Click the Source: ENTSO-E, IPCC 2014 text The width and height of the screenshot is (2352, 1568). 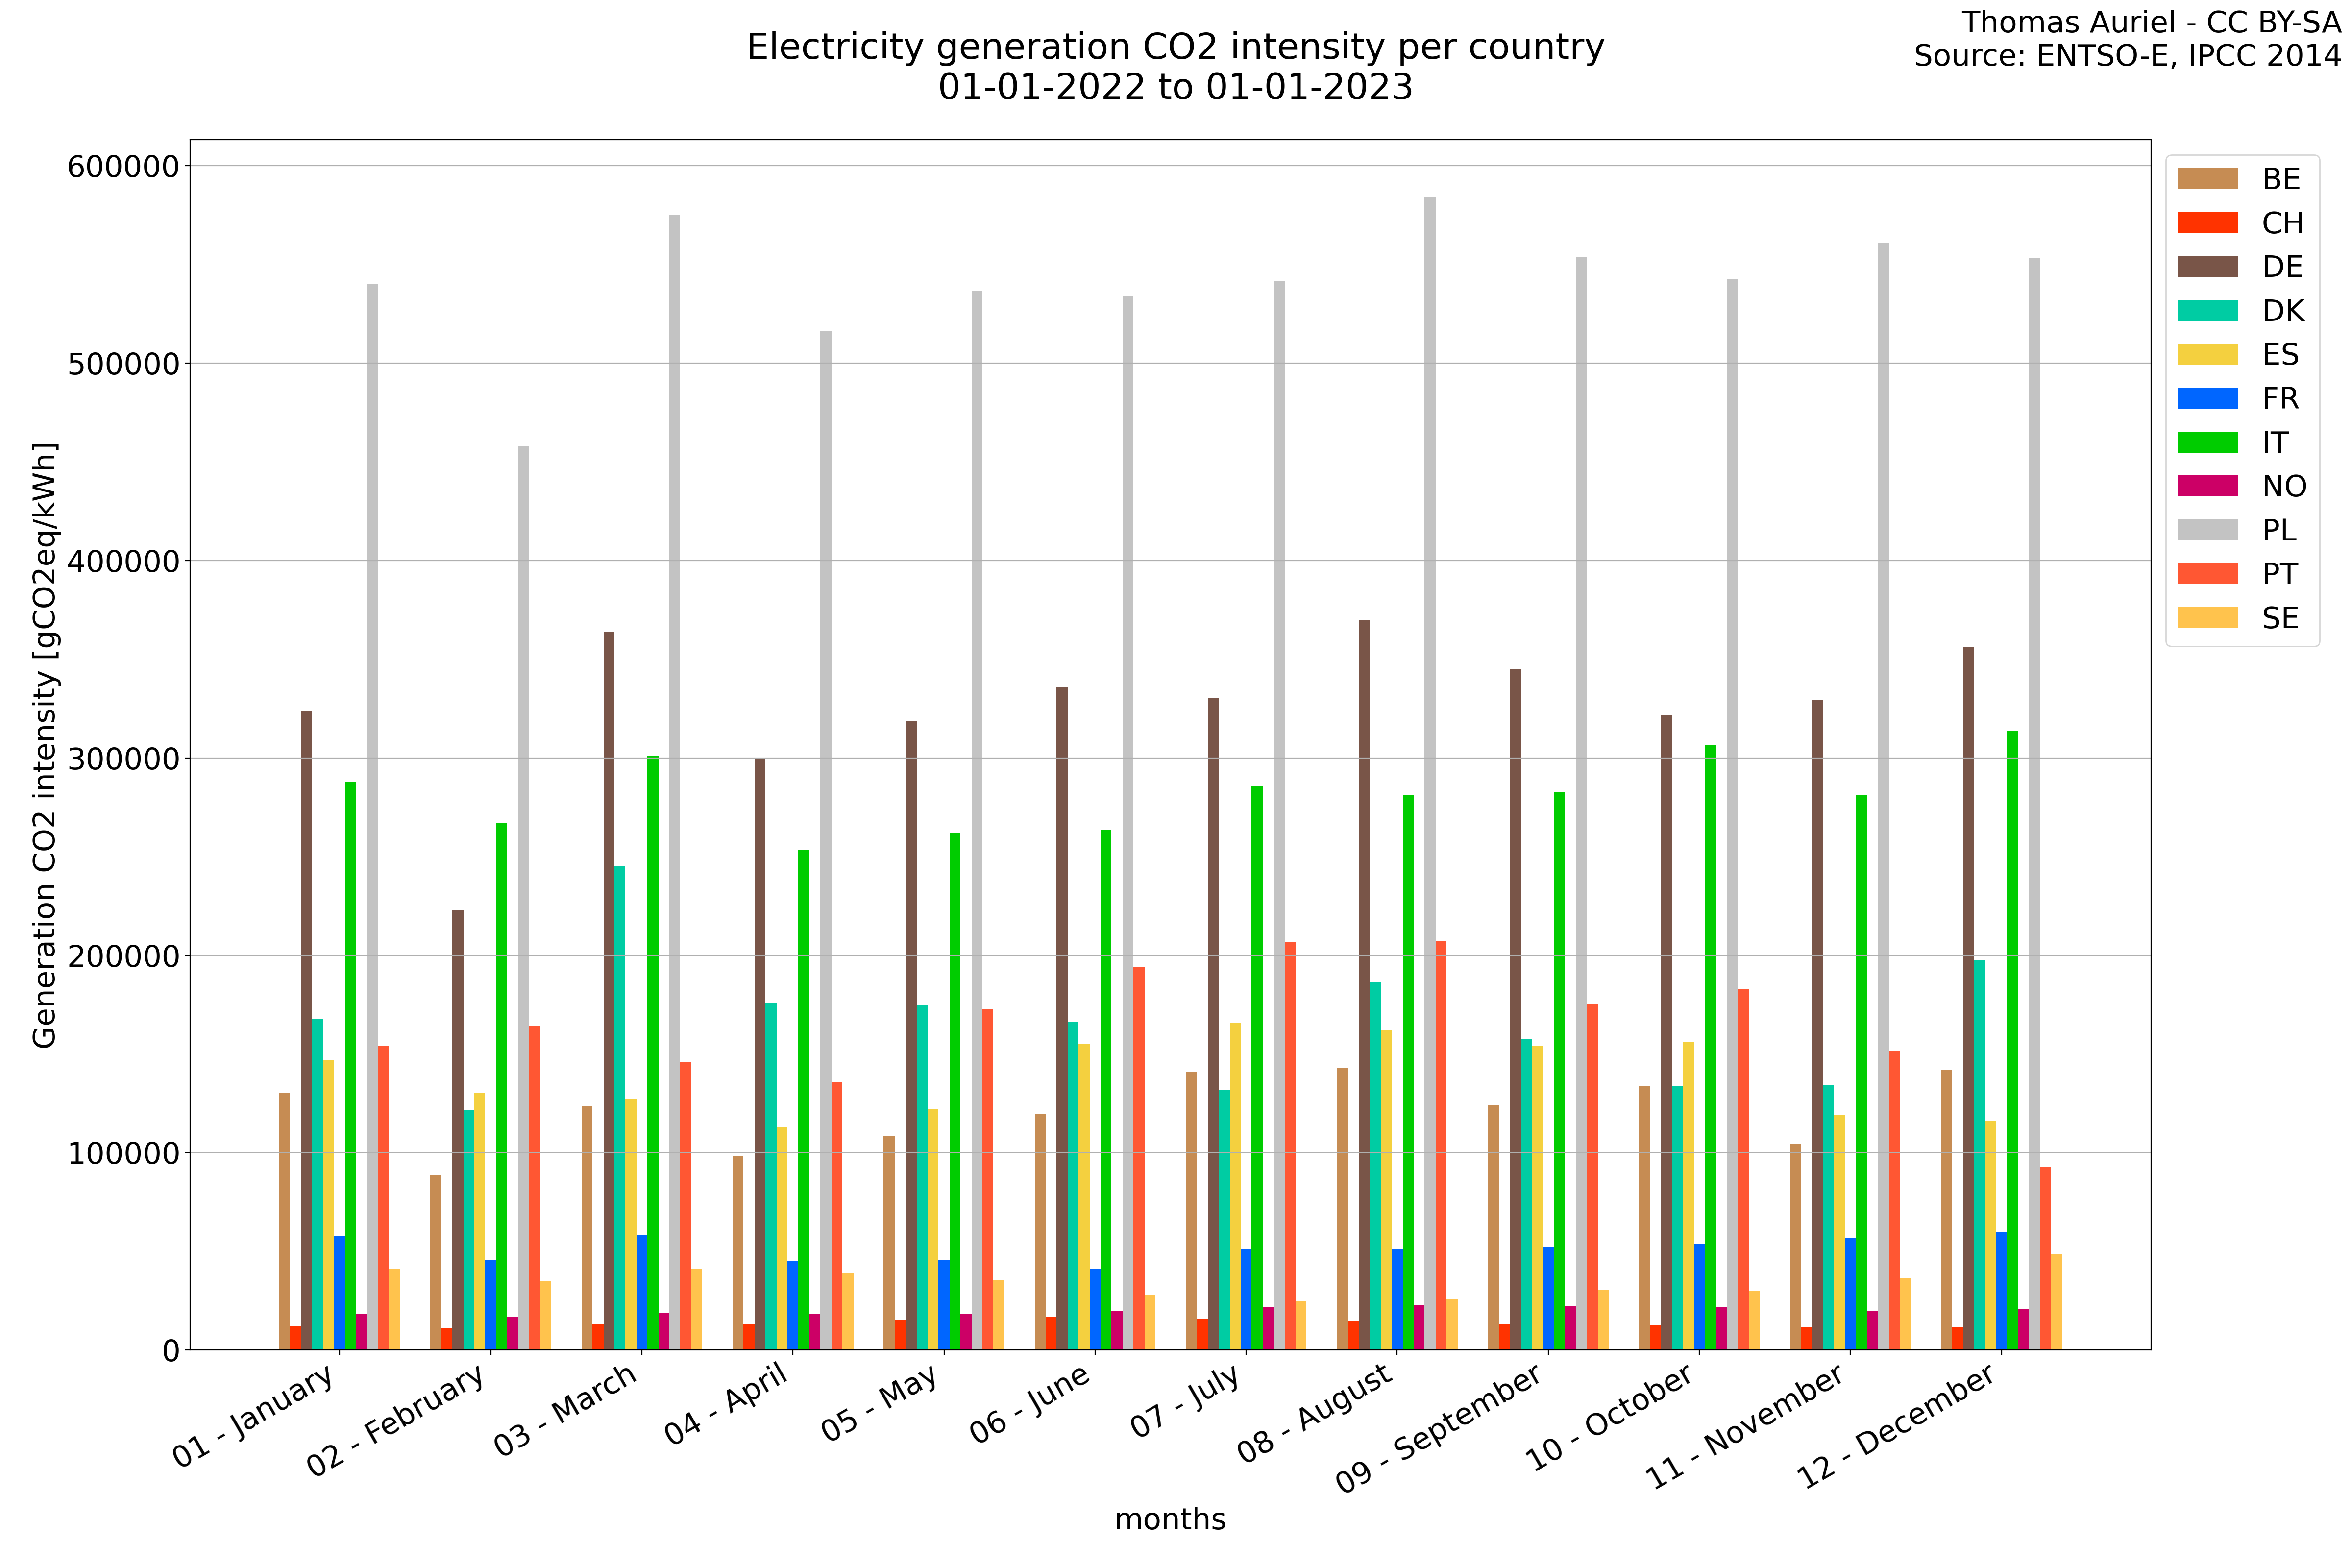pyautogui.click(x=2127, y=56)
